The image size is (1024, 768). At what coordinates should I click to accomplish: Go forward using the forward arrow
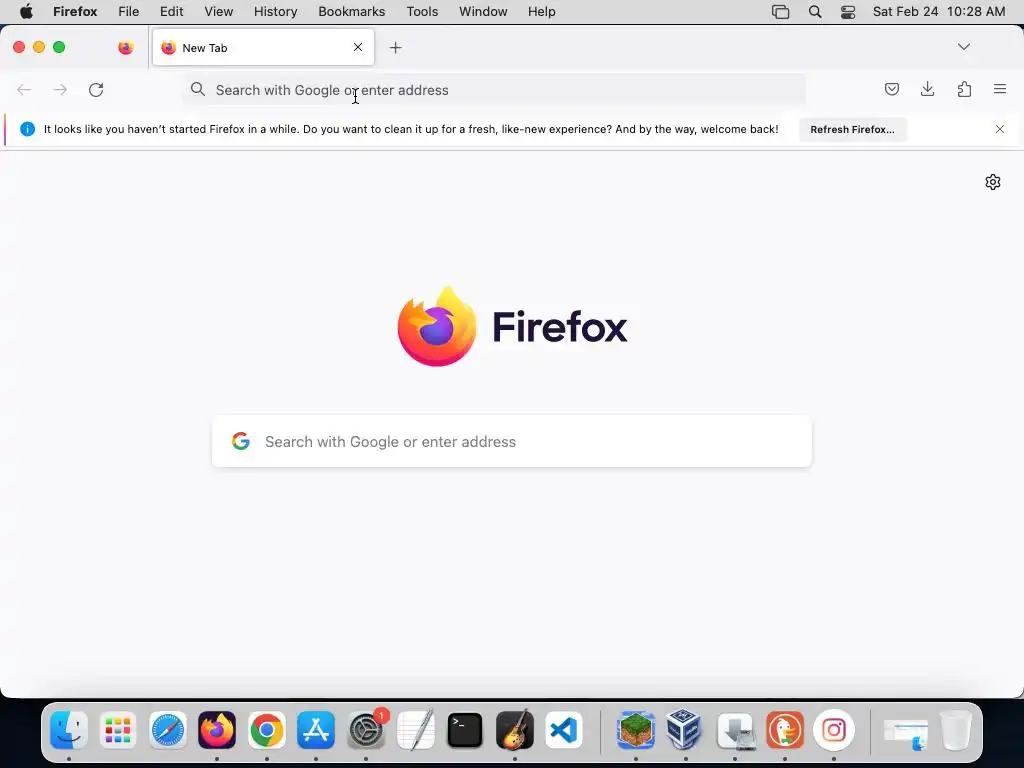point(60,89)
